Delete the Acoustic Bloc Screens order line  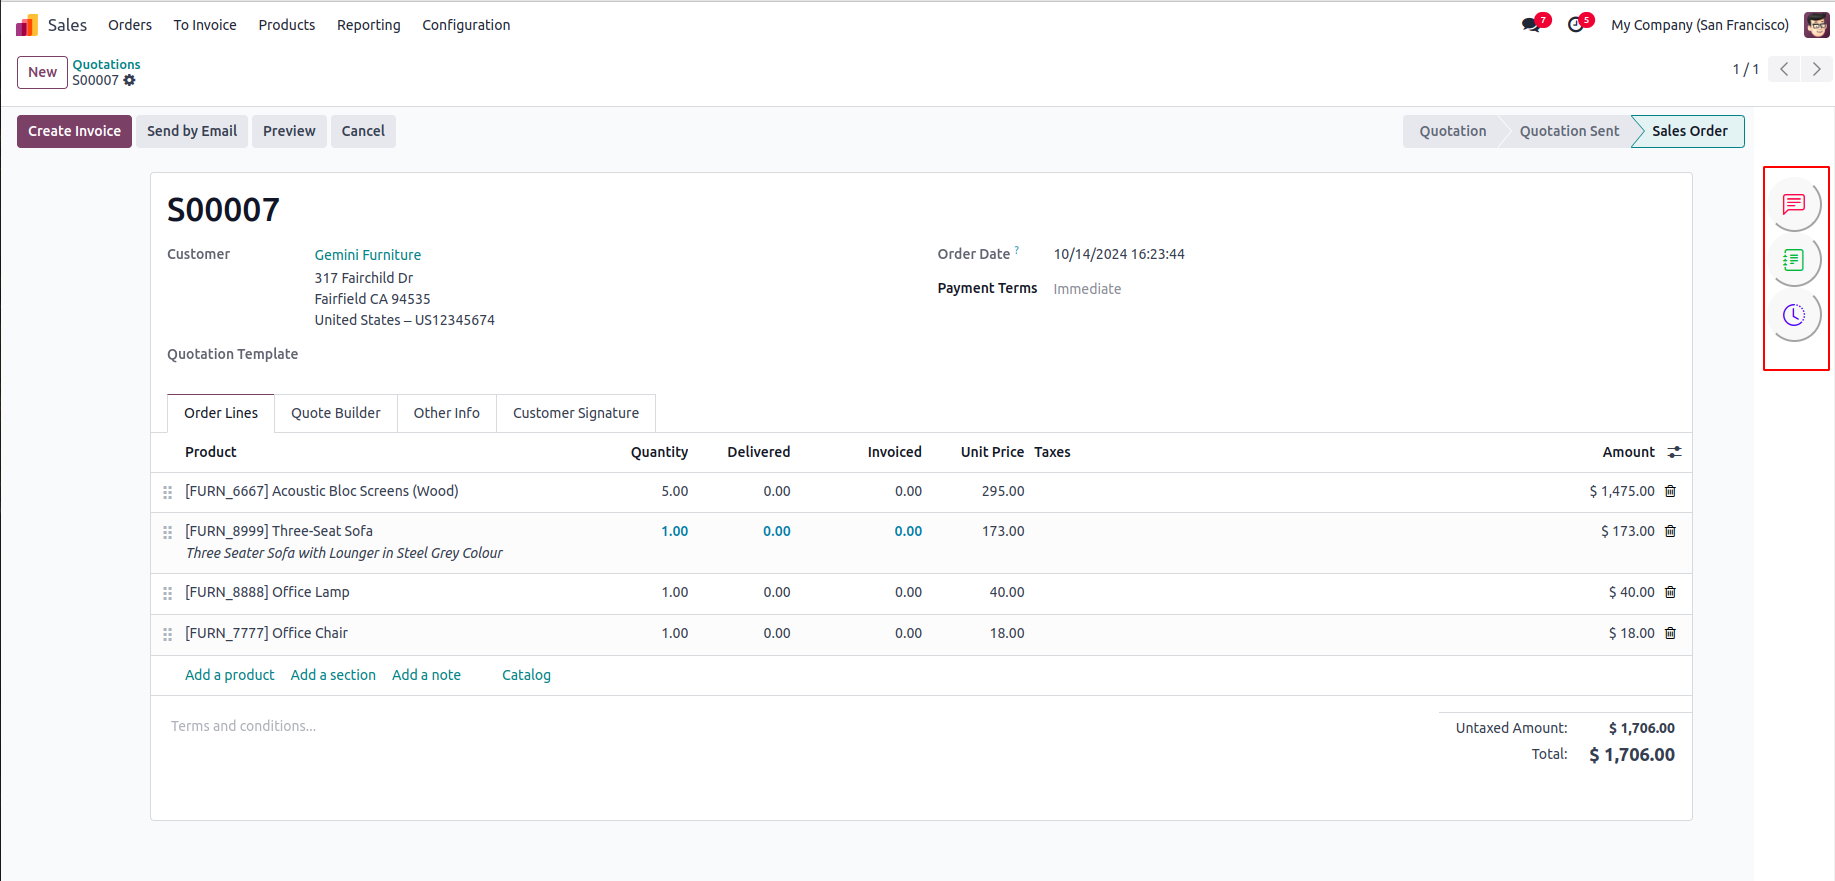pyautogui.click(x=1670, y=491)
